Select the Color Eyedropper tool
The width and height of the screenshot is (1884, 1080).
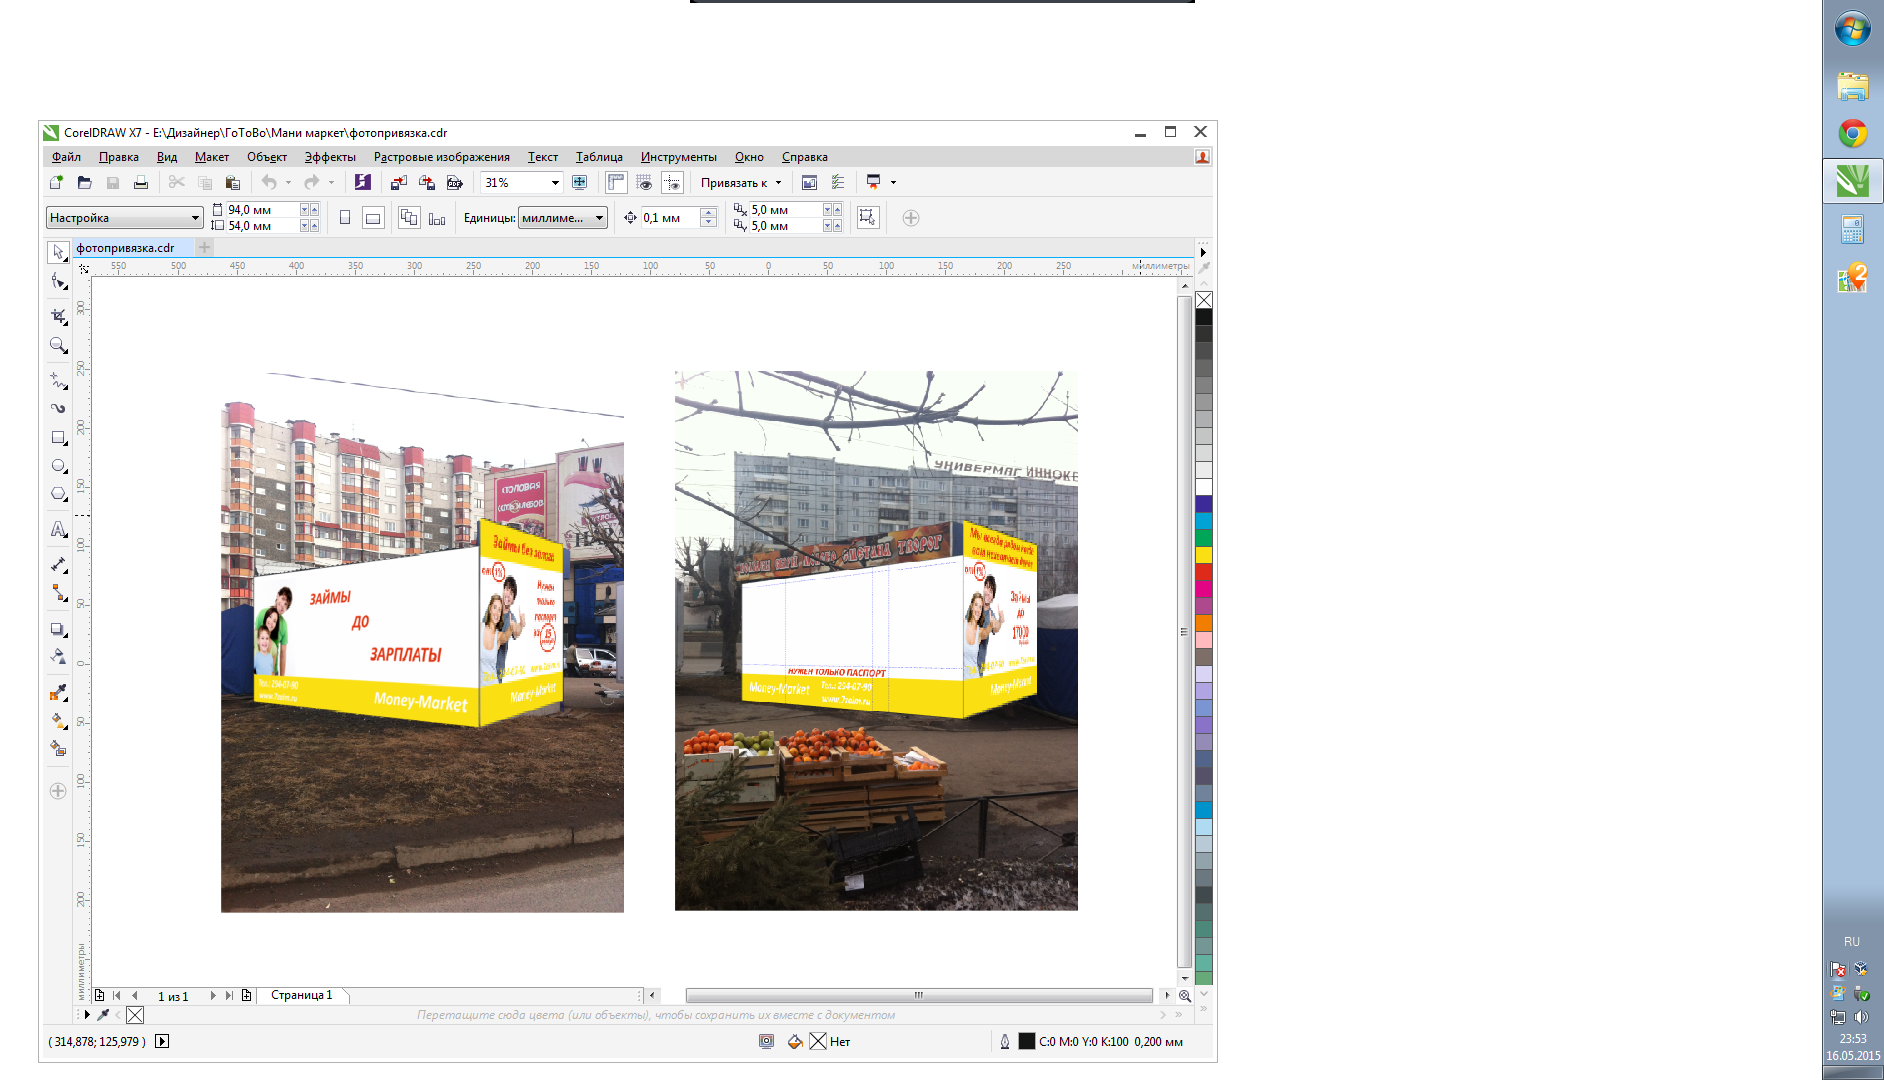point(58,692)
